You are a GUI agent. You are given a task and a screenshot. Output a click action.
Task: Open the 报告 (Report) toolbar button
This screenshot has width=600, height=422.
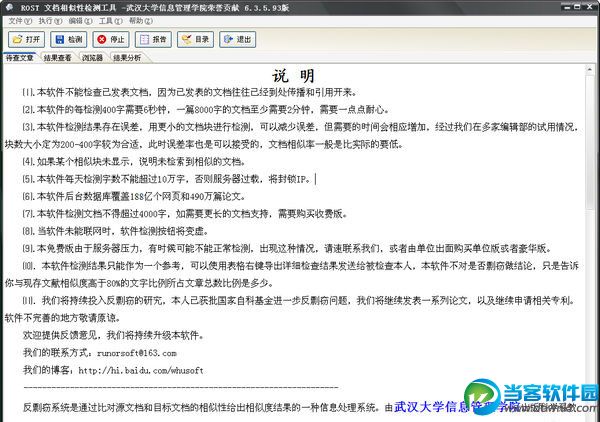[x=153, y=39]
